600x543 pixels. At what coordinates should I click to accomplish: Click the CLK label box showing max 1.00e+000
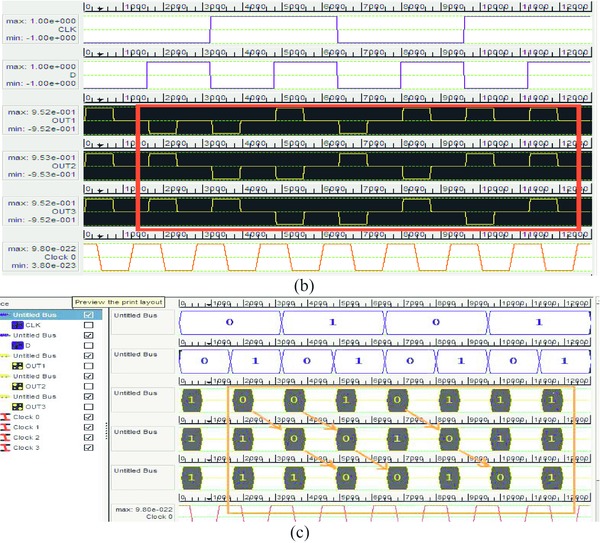click(x=41, y=29)
